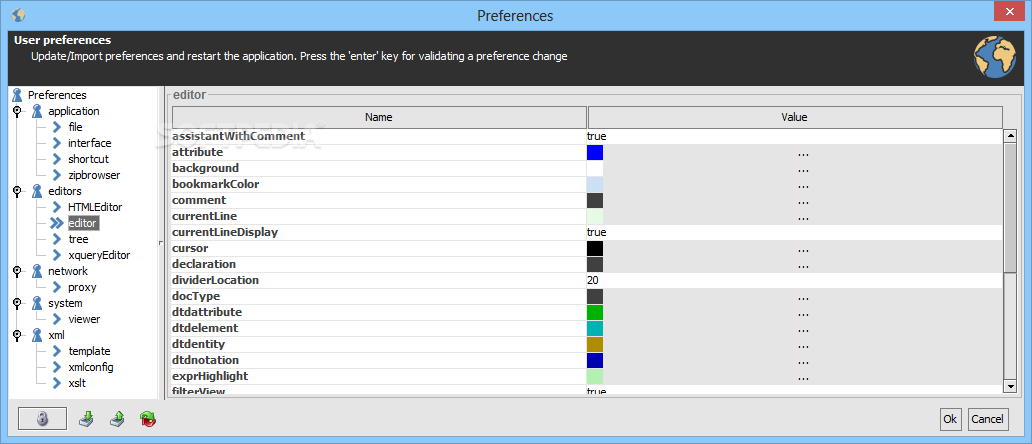Click the Name column header
1032x444 pixels.
point(379,118)
